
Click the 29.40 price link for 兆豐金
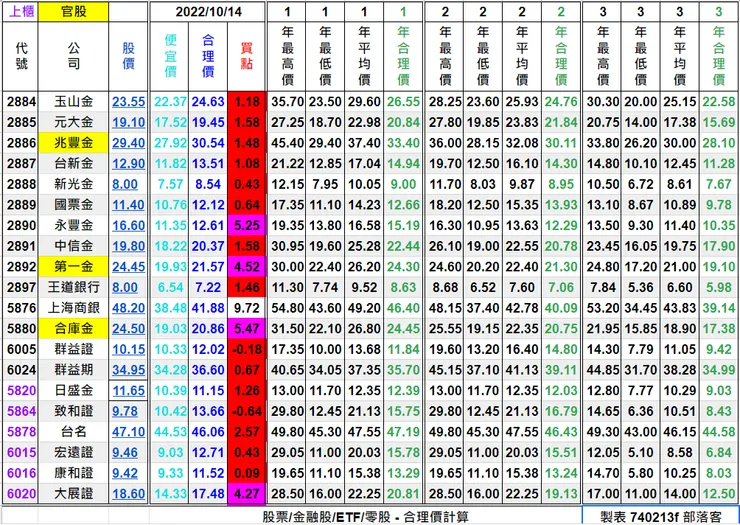click(128, 143)
